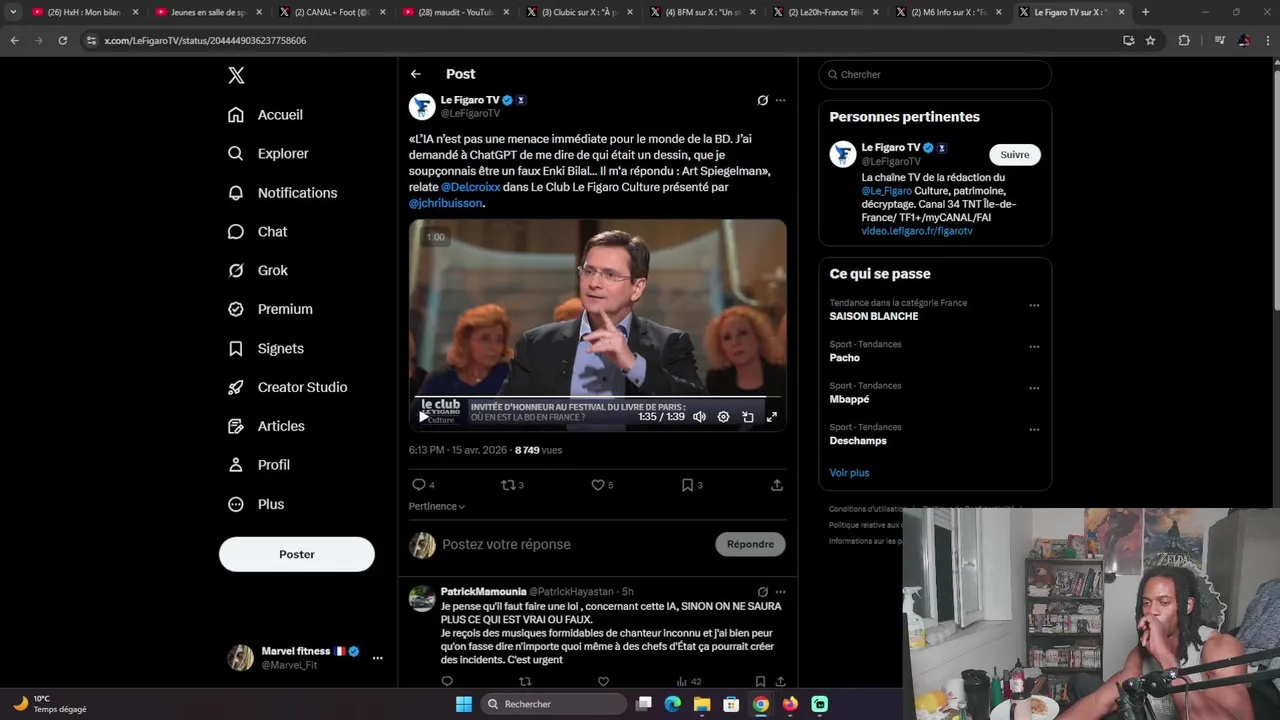The image size is (1280, 720).
Task: Open Chrome extensions puzzle icon
Action: point(1184,40)
